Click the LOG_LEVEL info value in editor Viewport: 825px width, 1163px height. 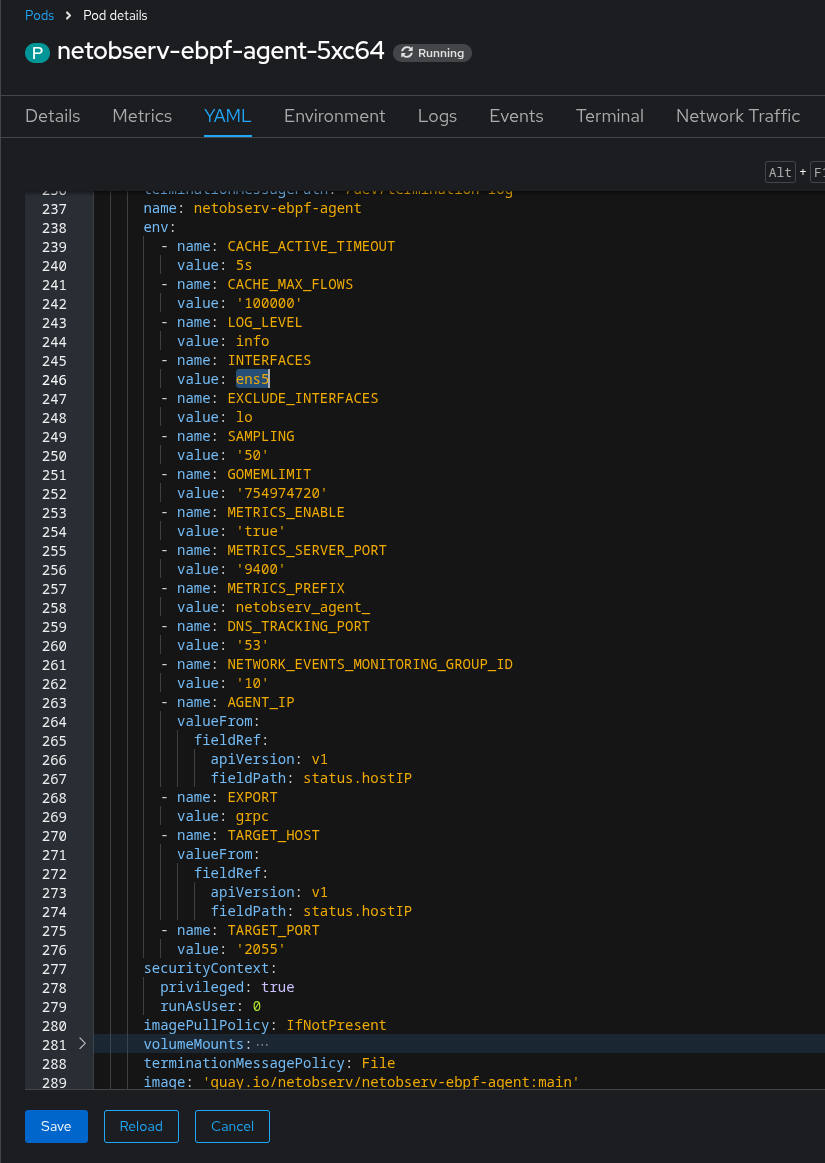click(x=252, y=341)
